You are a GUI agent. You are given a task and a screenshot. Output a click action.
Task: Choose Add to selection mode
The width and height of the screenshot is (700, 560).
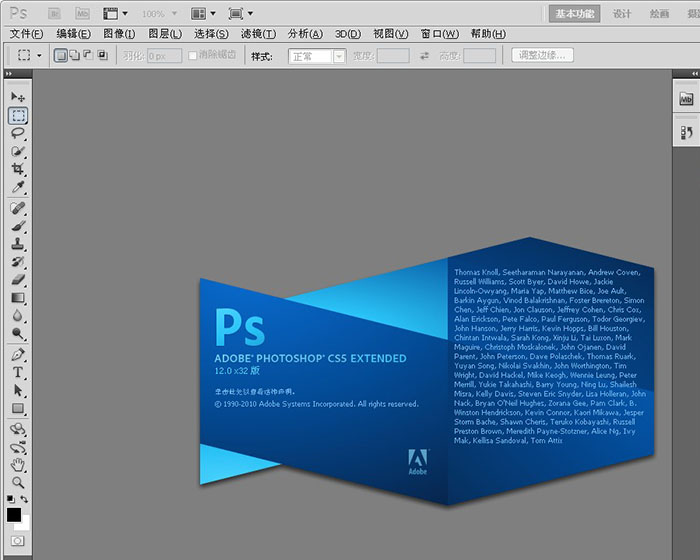pos(75,55)
